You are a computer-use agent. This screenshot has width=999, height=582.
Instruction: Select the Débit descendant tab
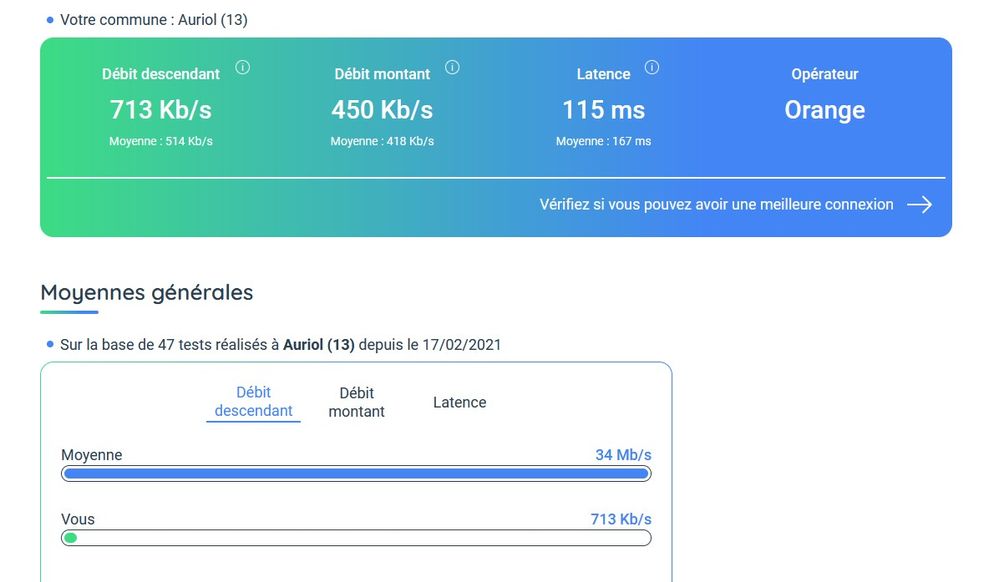coord(254,402)
